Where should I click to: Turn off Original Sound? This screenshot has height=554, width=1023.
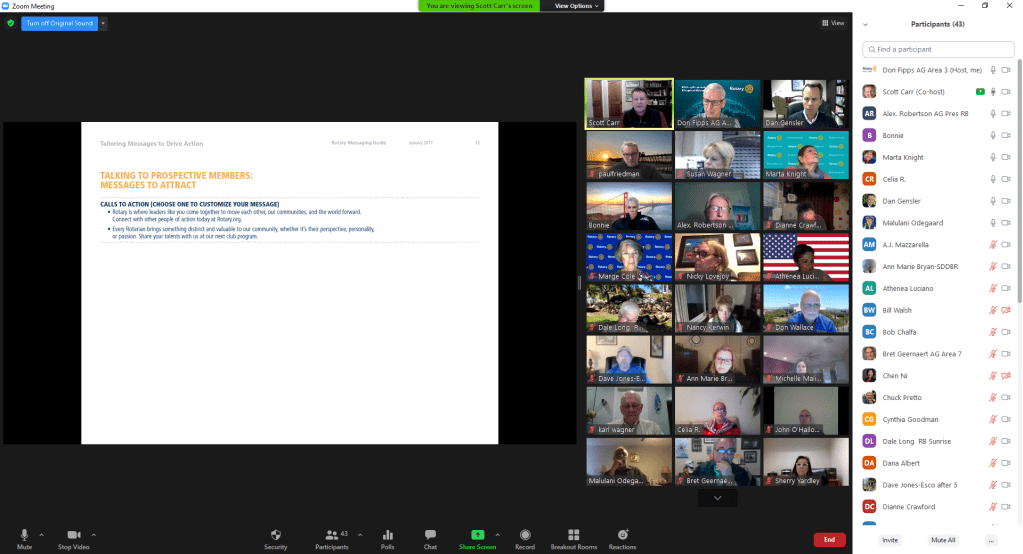coord(60,23)
